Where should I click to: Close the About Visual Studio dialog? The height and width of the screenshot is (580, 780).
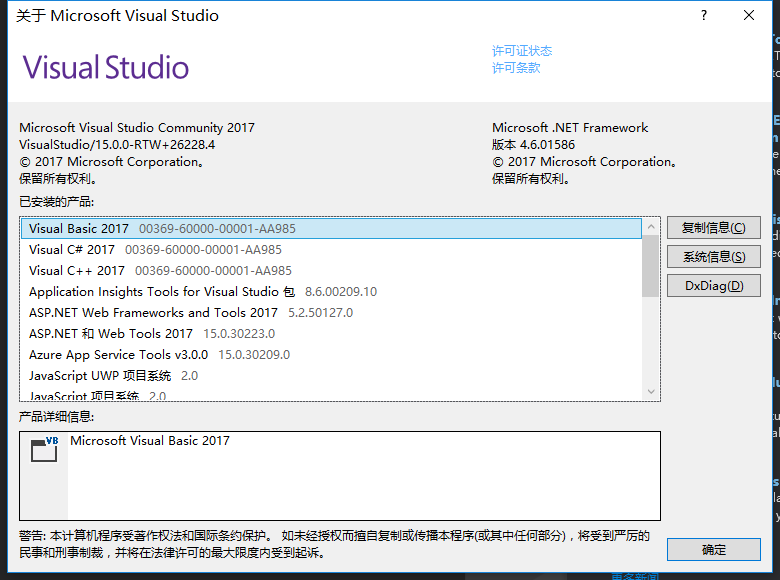[x=749, y=15]
